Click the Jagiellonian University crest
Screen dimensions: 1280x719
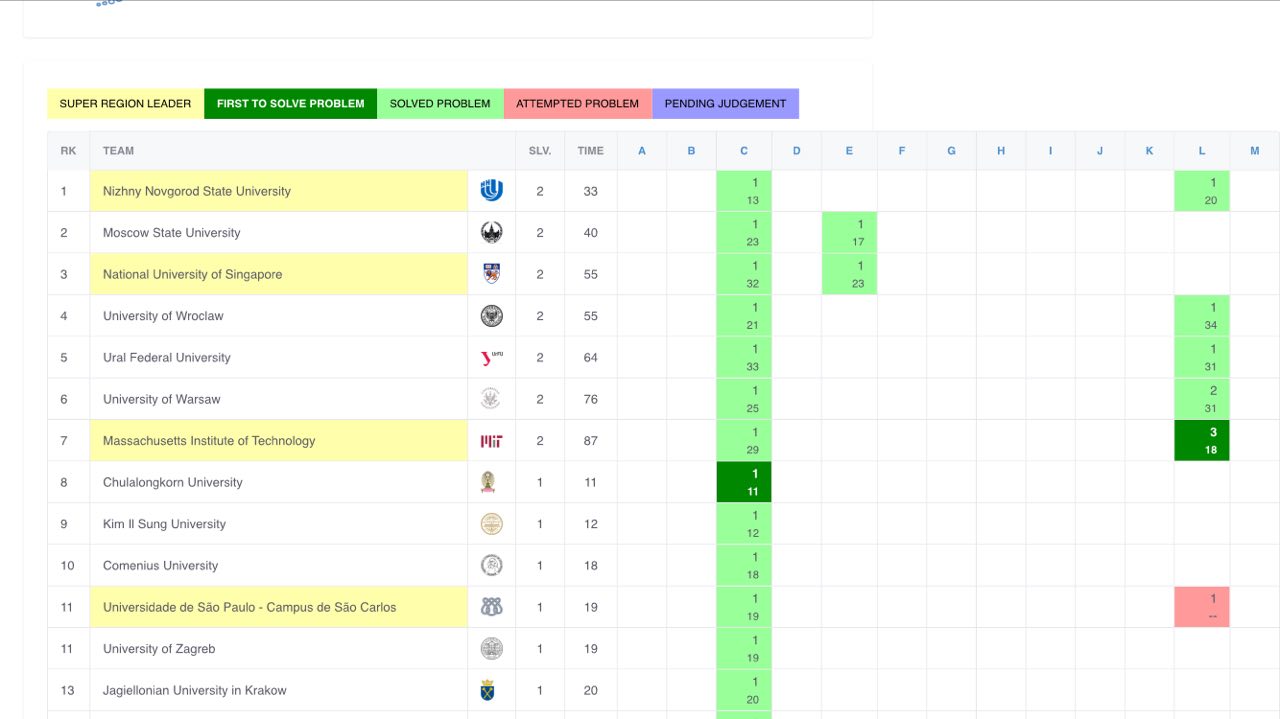point(487,690)
